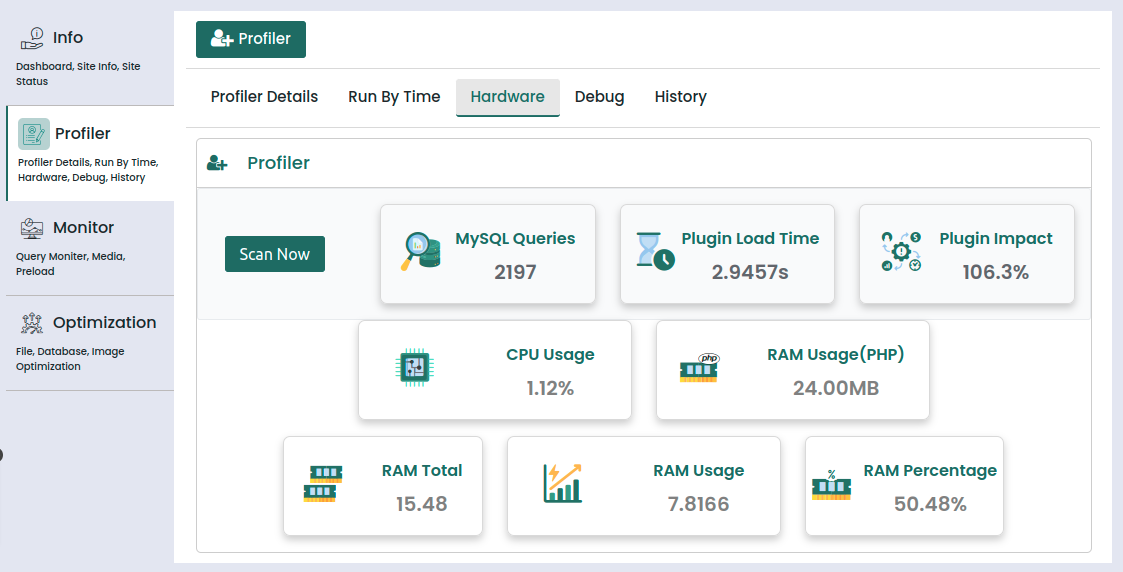Click the MySQL Queries magnifier database icon
Screen dimensions: 1123x572
[420, 251]
